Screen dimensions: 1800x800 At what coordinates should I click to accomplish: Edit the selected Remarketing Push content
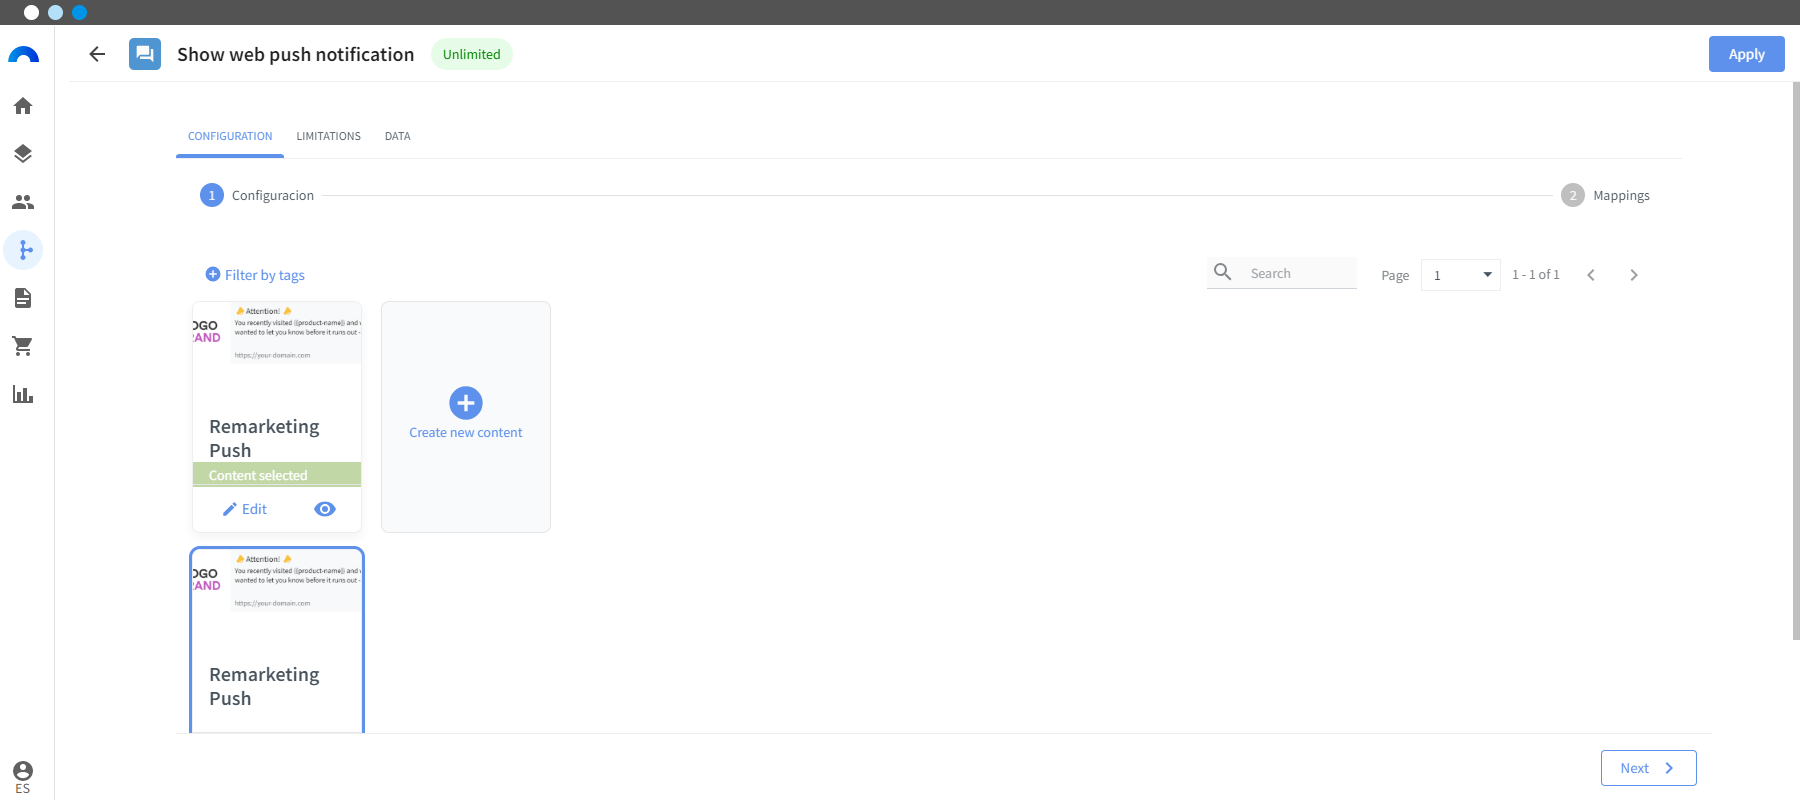pos(245,509)
